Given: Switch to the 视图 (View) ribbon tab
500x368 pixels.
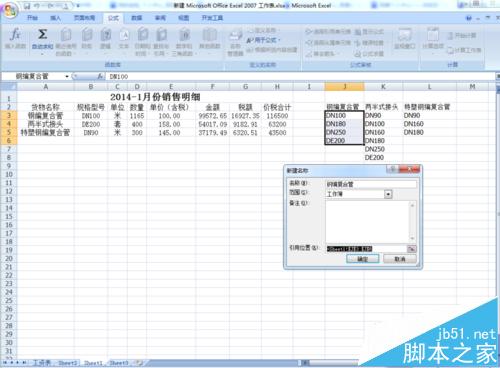Looking at the screenshot, I should pos(183,18).
